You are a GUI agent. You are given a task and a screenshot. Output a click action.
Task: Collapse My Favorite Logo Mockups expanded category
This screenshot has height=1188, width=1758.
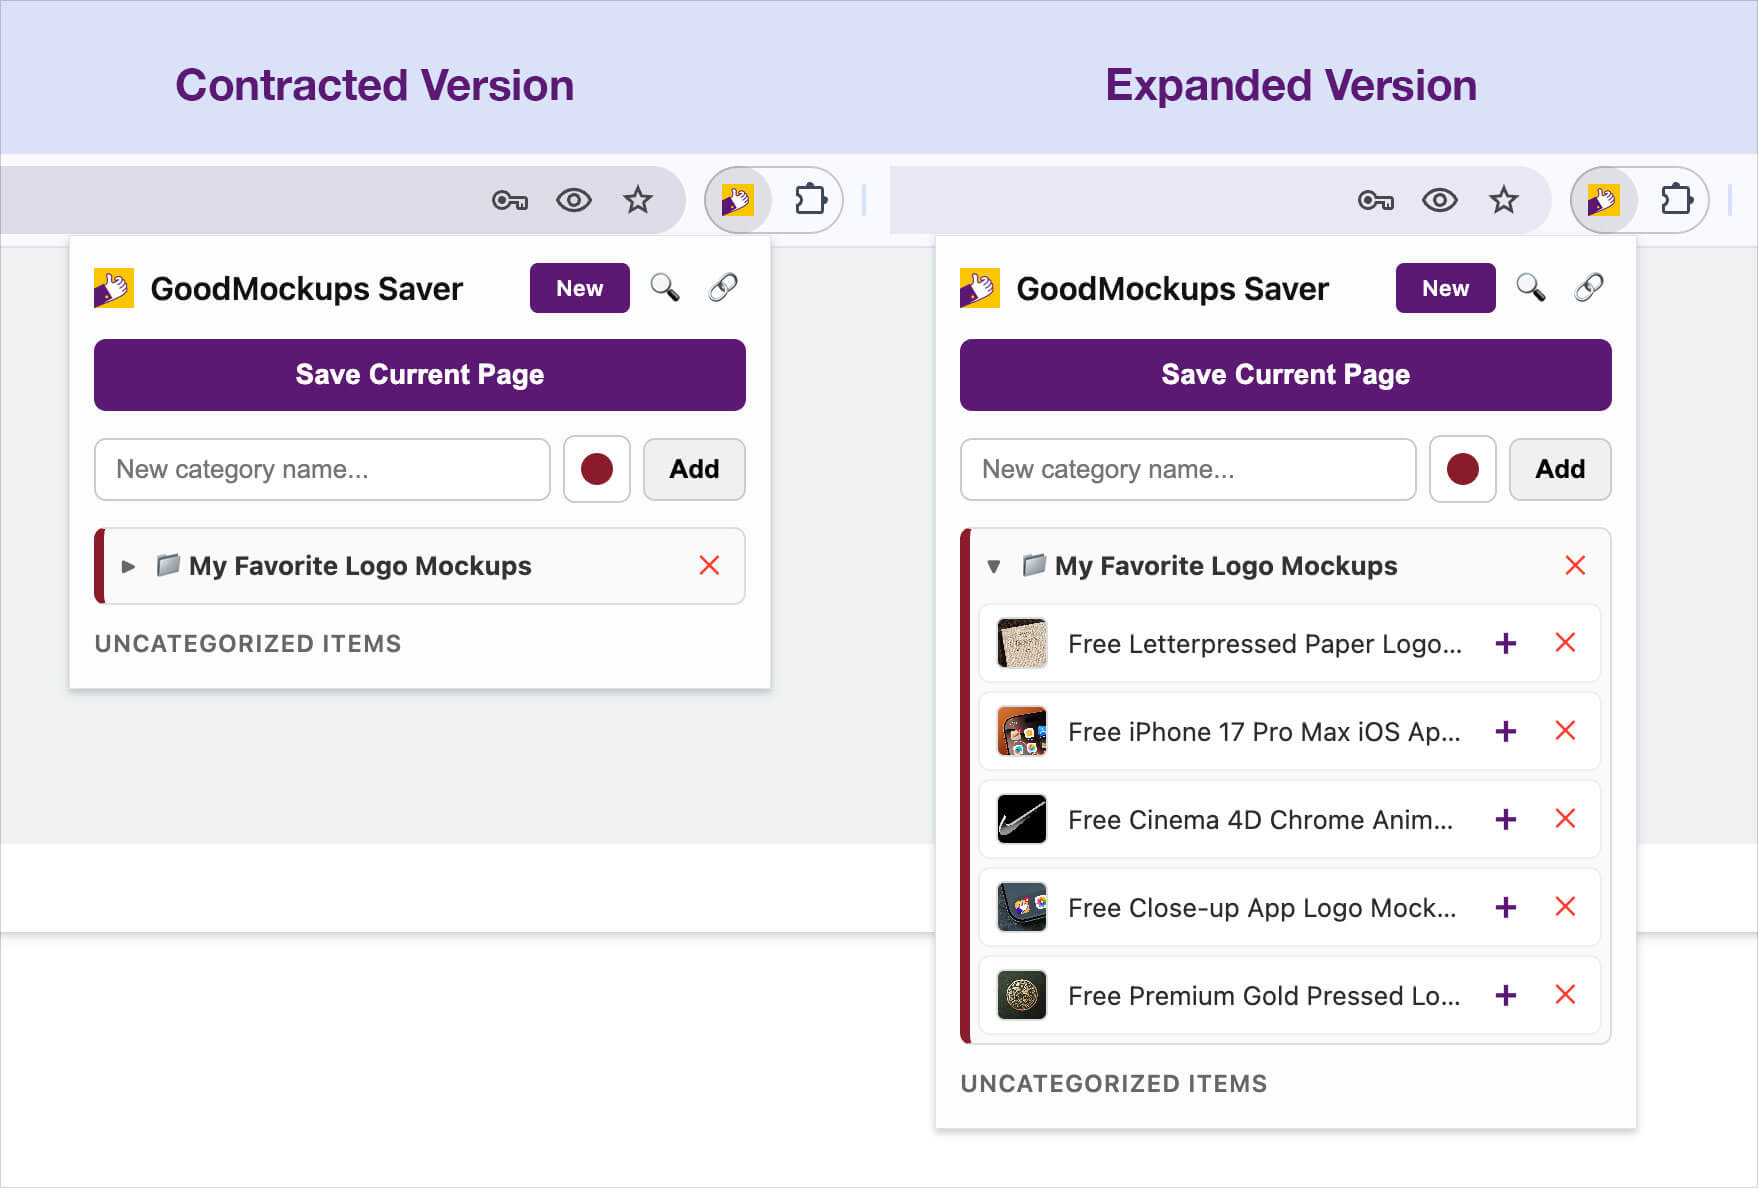[994, 566]
